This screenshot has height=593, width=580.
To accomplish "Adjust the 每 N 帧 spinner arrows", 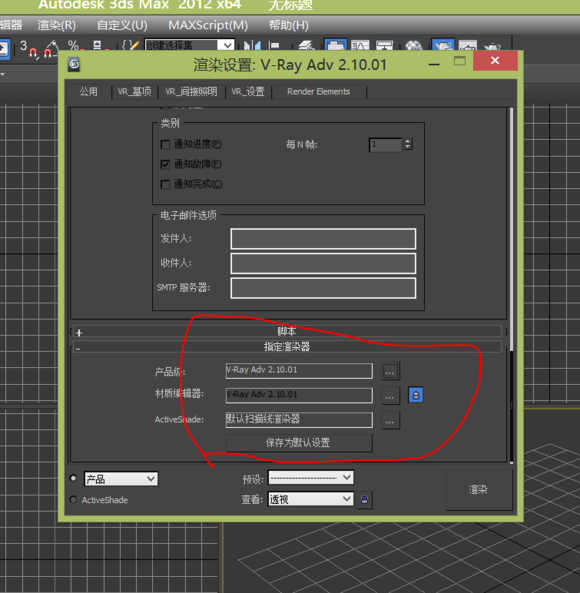I will 408,144.
